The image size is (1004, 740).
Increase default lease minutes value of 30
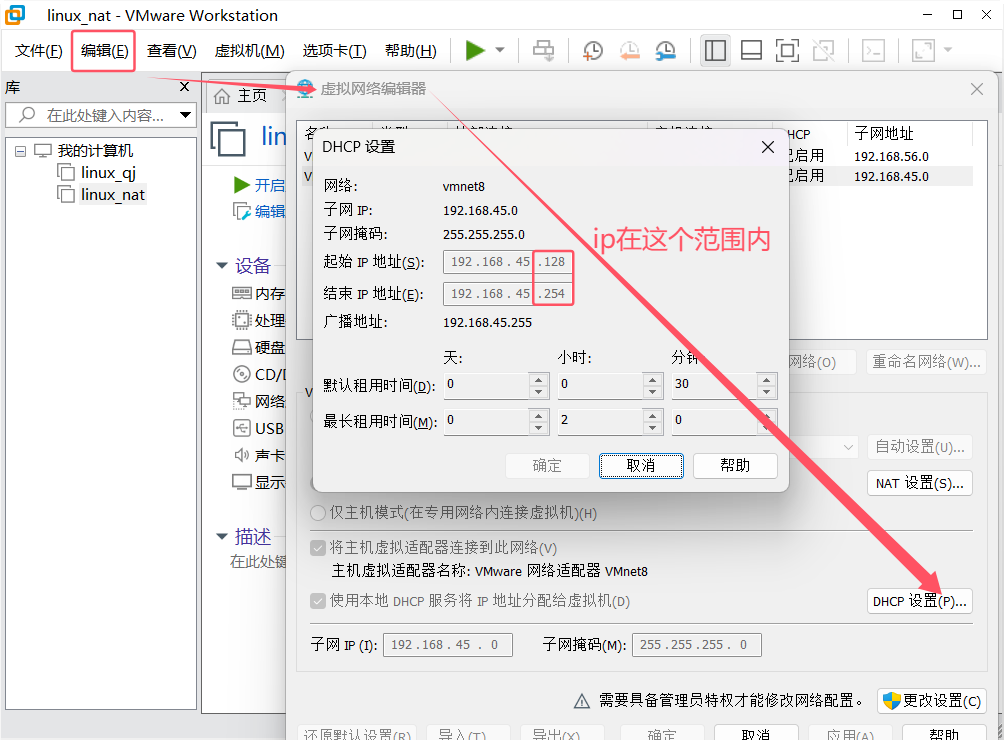click(x=766, y=379)
